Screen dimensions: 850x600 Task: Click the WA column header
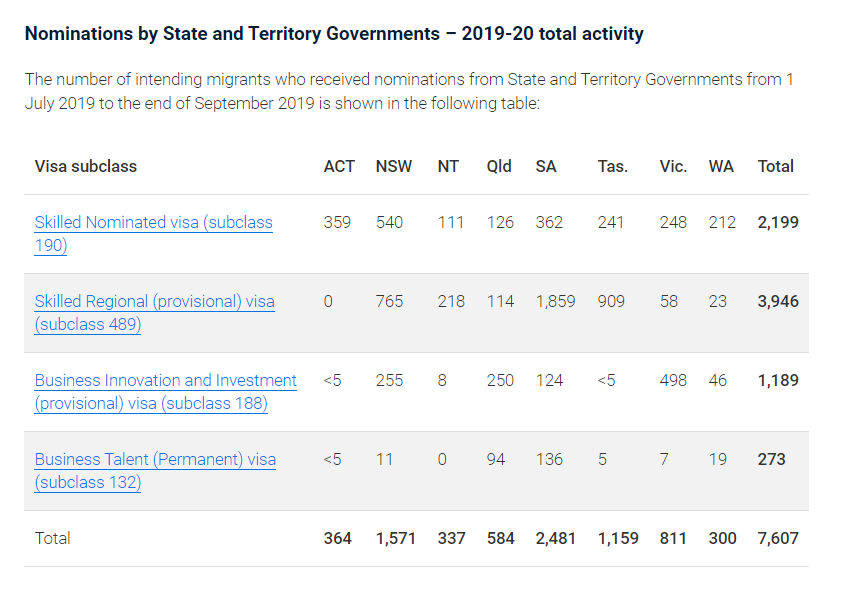coord(721,166)
